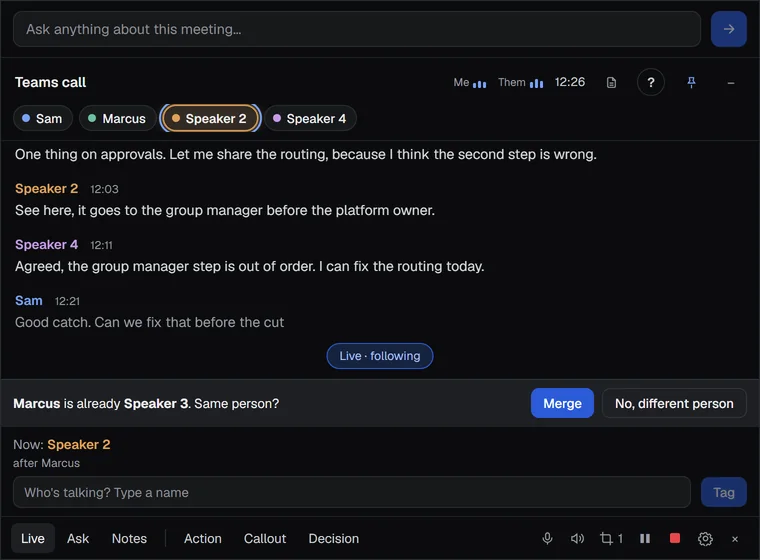
Task: Submit the meeting question with the arrow button
Action: click(x=728, y=29)
